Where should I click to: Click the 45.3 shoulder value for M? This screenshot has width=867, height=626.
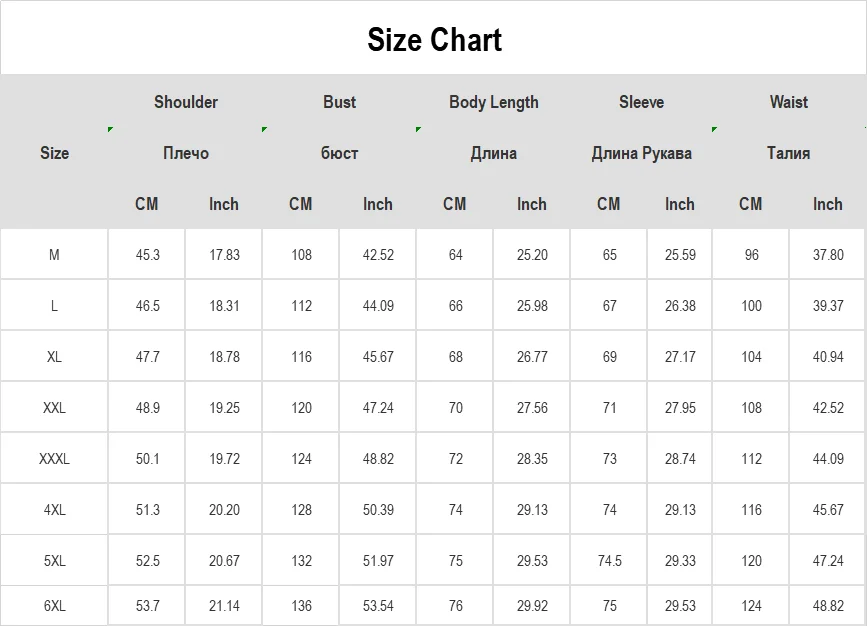[147, 255]
